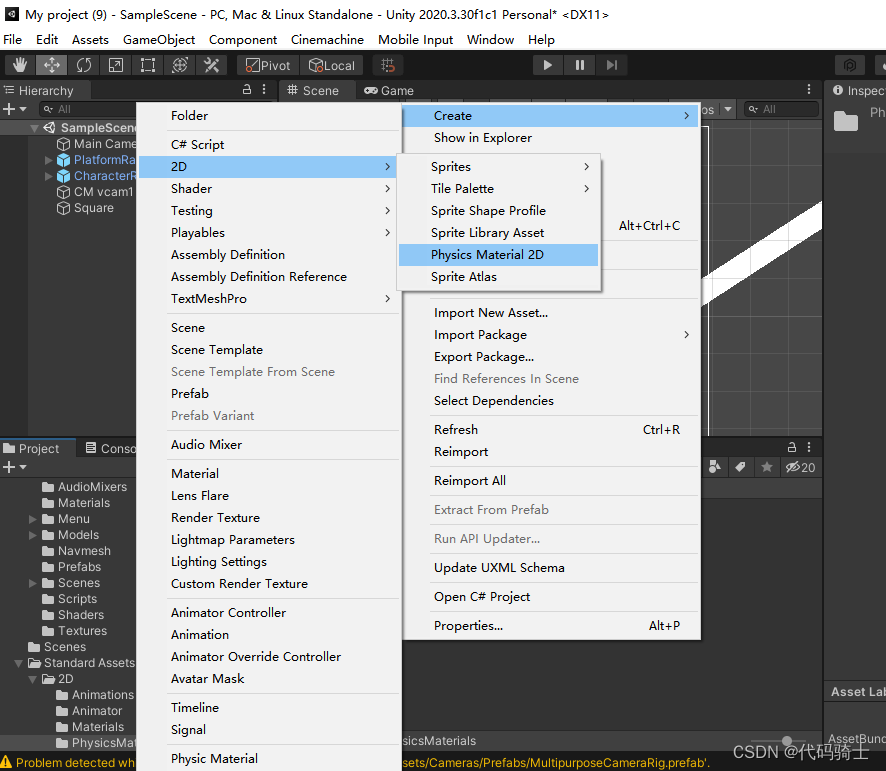This screenshot has width=886, height=771.
Task: Select C# Script in Create menu
Action: [268, 145]
